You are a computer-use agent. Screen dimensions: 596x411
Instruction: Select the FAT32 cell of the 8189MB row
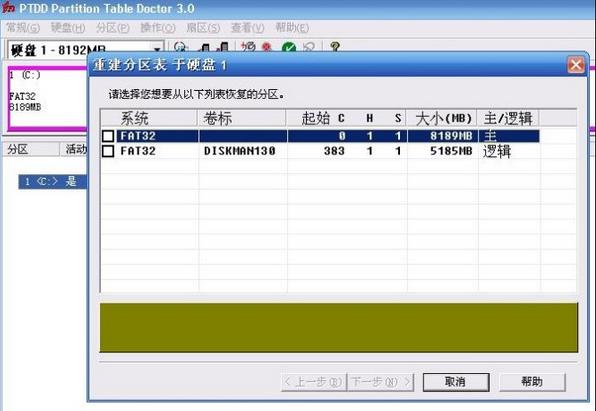click(138, 136)
